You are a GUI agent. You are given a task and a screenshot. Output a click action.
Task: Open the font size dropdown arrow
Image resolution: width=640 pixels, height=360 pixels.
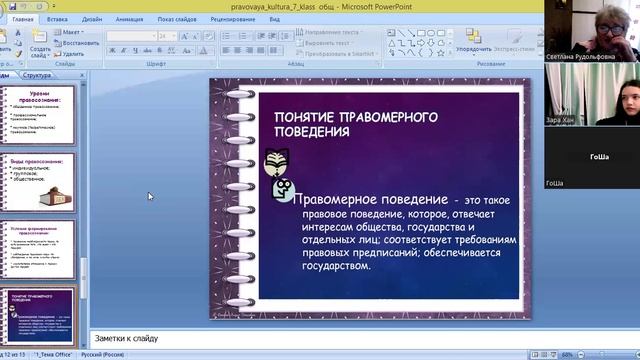click(x=174, y=36)
